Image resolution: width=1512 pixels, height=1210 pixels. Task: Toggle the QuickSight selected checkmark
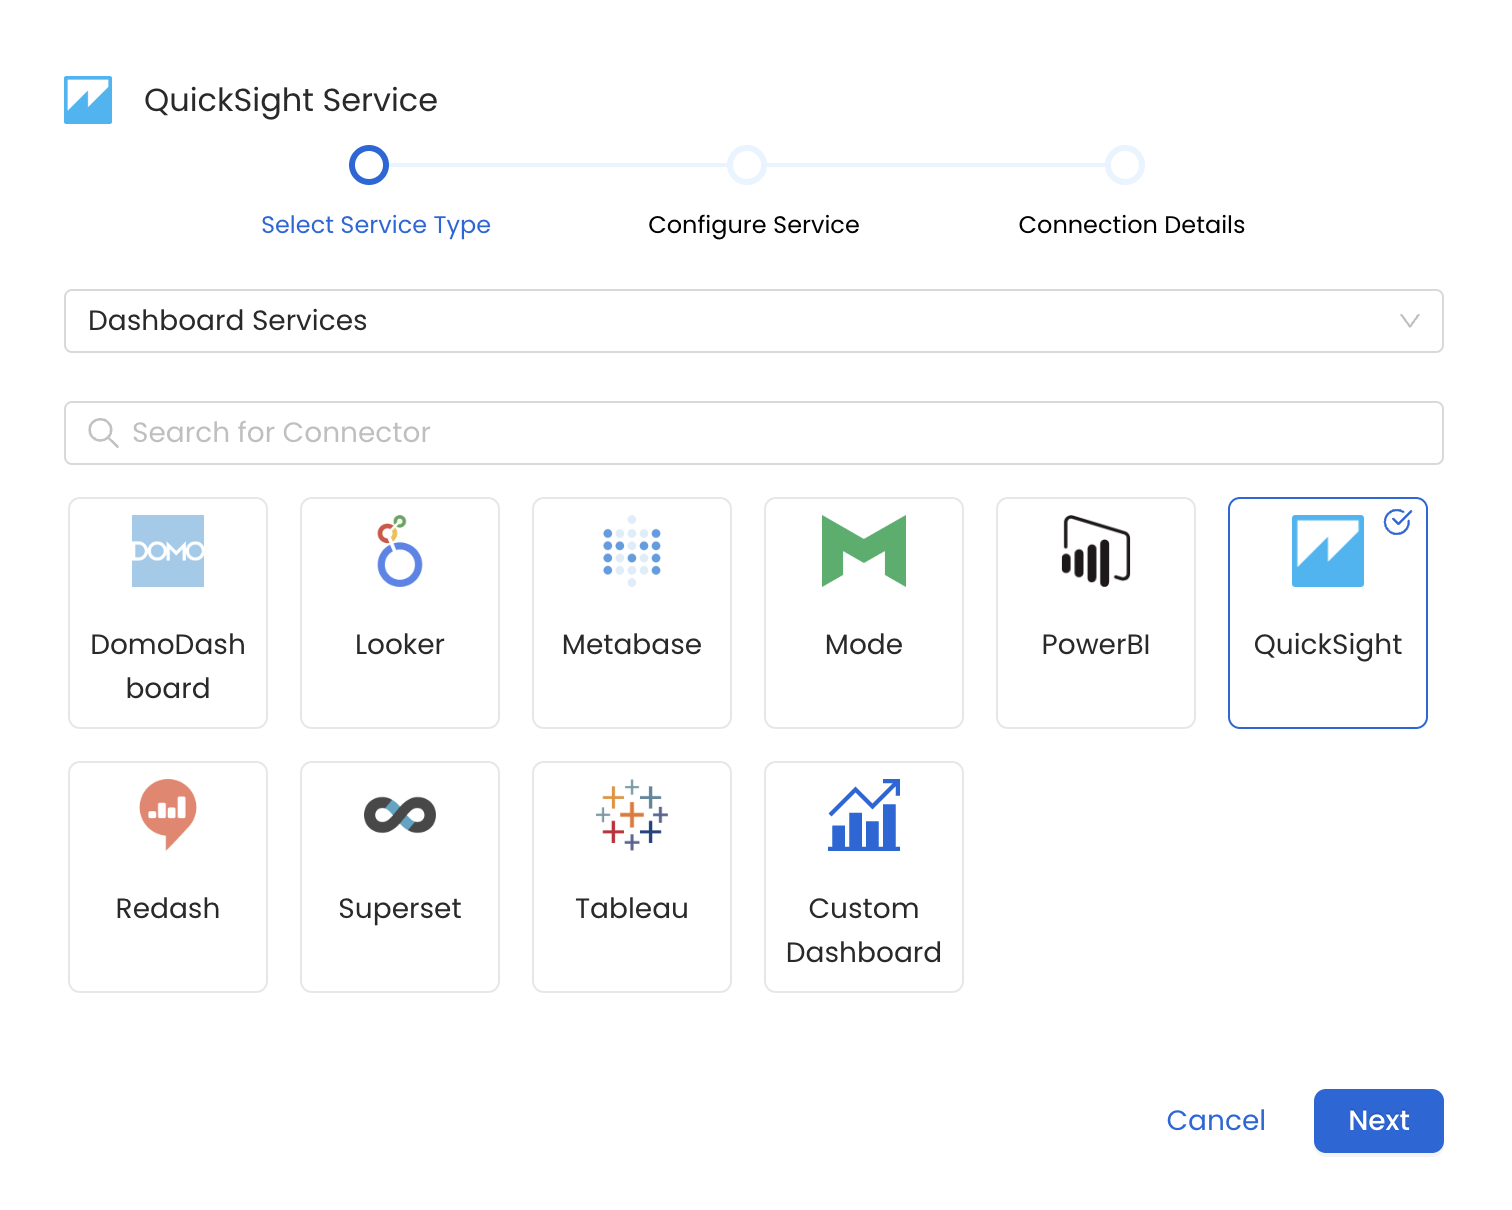pos(1397,522)
